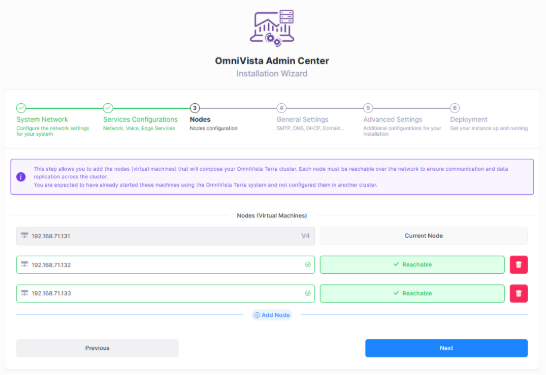Delete the 192.168.71.133 node
This screenshot has width=546, height=375.
pos(518,294)
